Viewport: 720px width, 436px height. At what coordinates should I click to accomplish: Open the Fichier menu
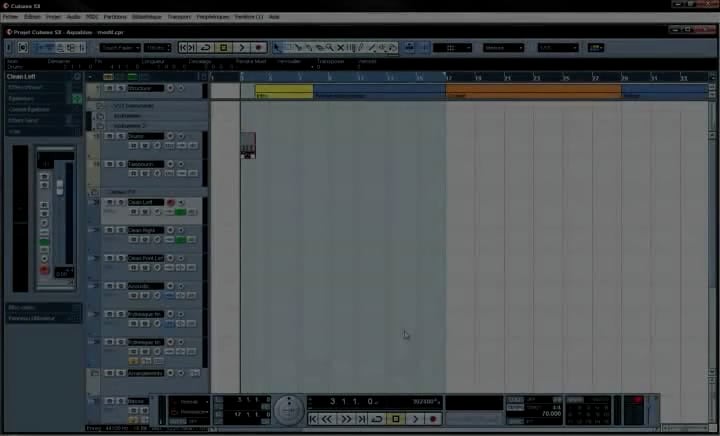[11, 17]
